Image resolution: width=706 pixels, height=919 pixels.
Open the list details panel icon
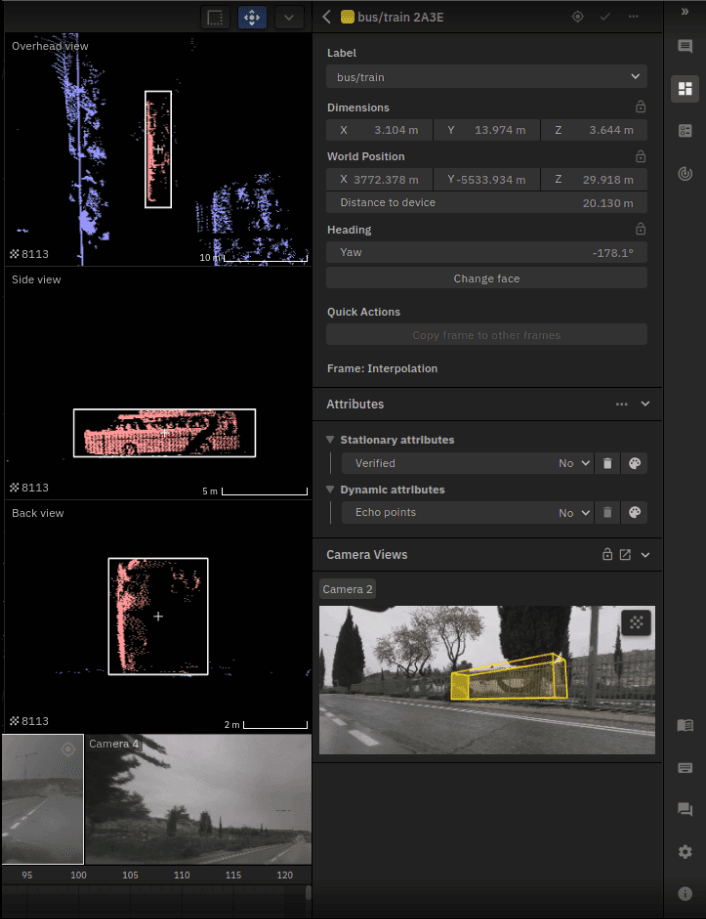coord(685,131)
